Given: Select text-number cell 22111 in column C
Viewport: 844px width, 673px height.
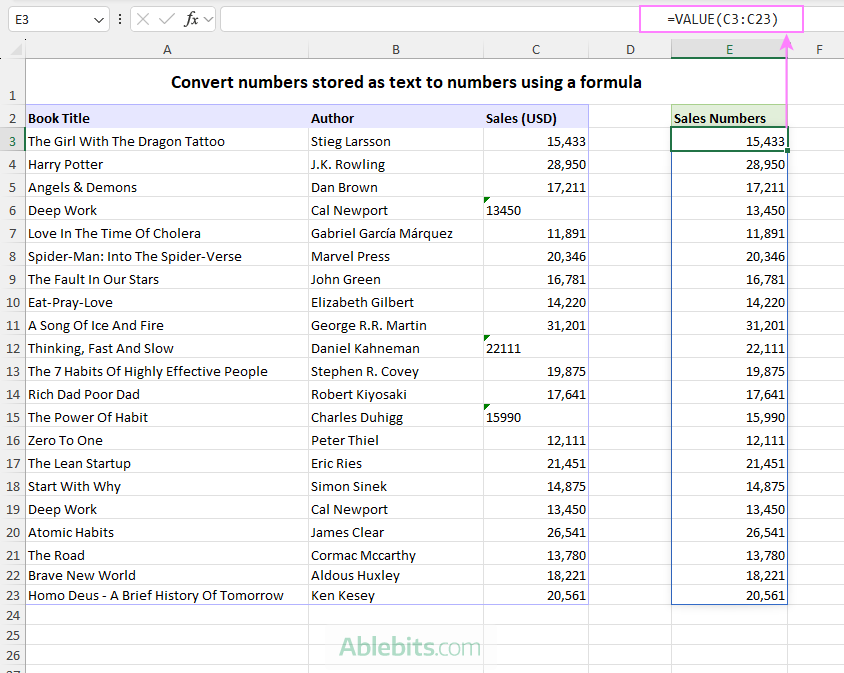Looking at the screenshot, I should click(x=536, y=348).
